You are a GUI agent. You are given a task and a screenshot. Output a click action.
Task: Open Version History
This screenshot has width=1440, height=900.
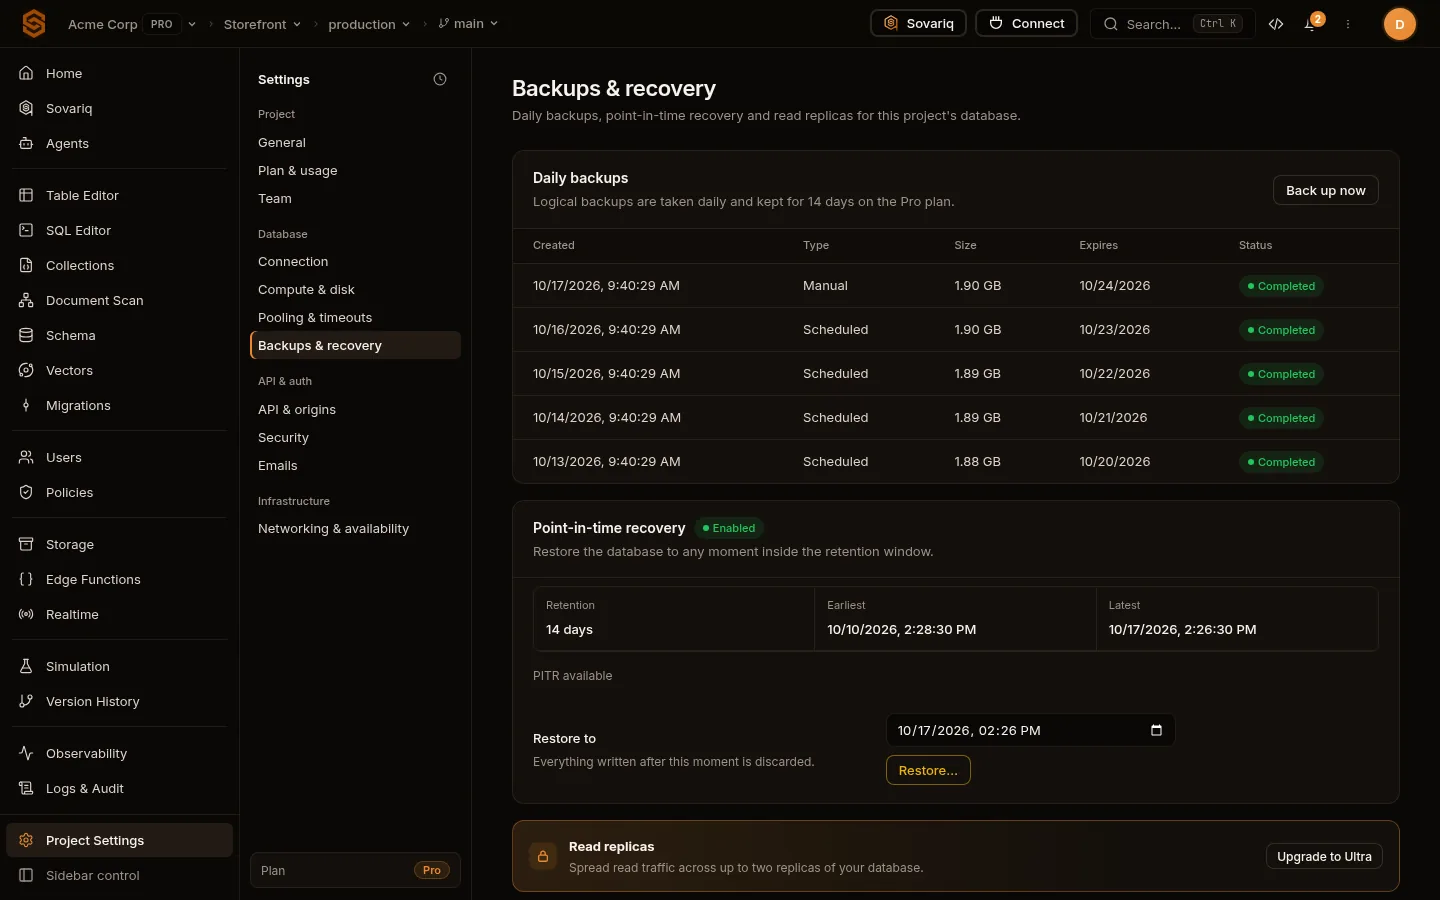(x=120, y=701)
